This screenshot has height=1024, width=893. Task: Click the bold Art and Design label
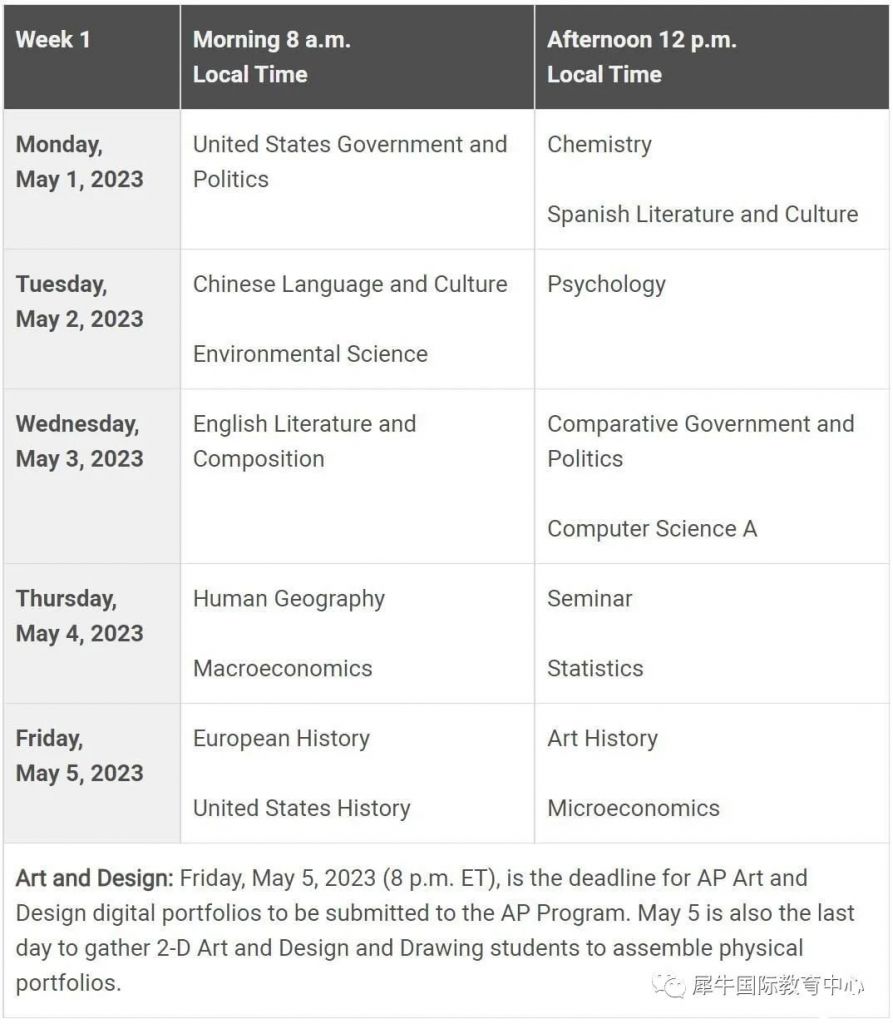(x=94, y=878)
